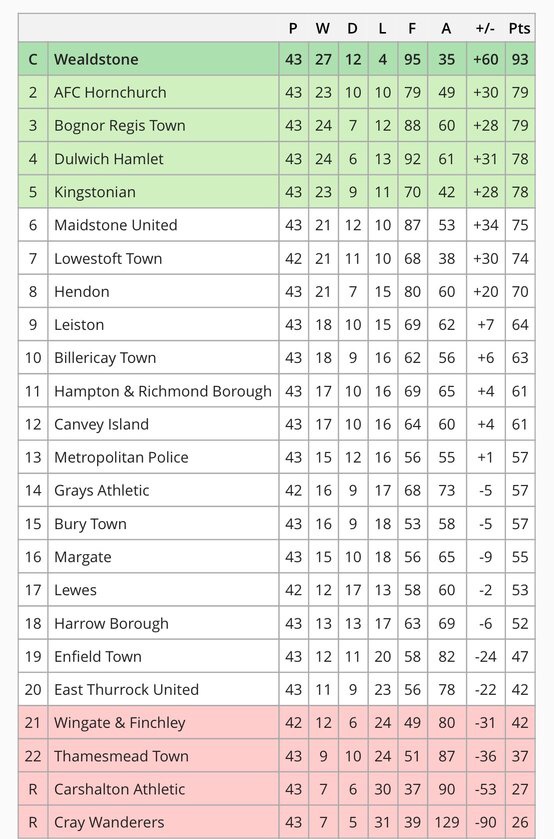Click the Wealdstone team name
This screenshot has width=554, height=839.
click(x=96, y=59)
